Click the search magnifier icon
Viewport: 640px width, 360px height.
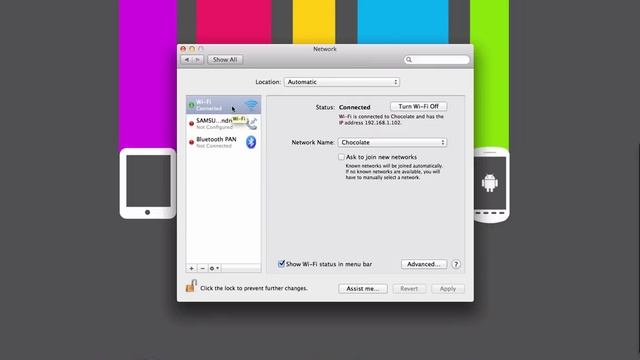409,60
